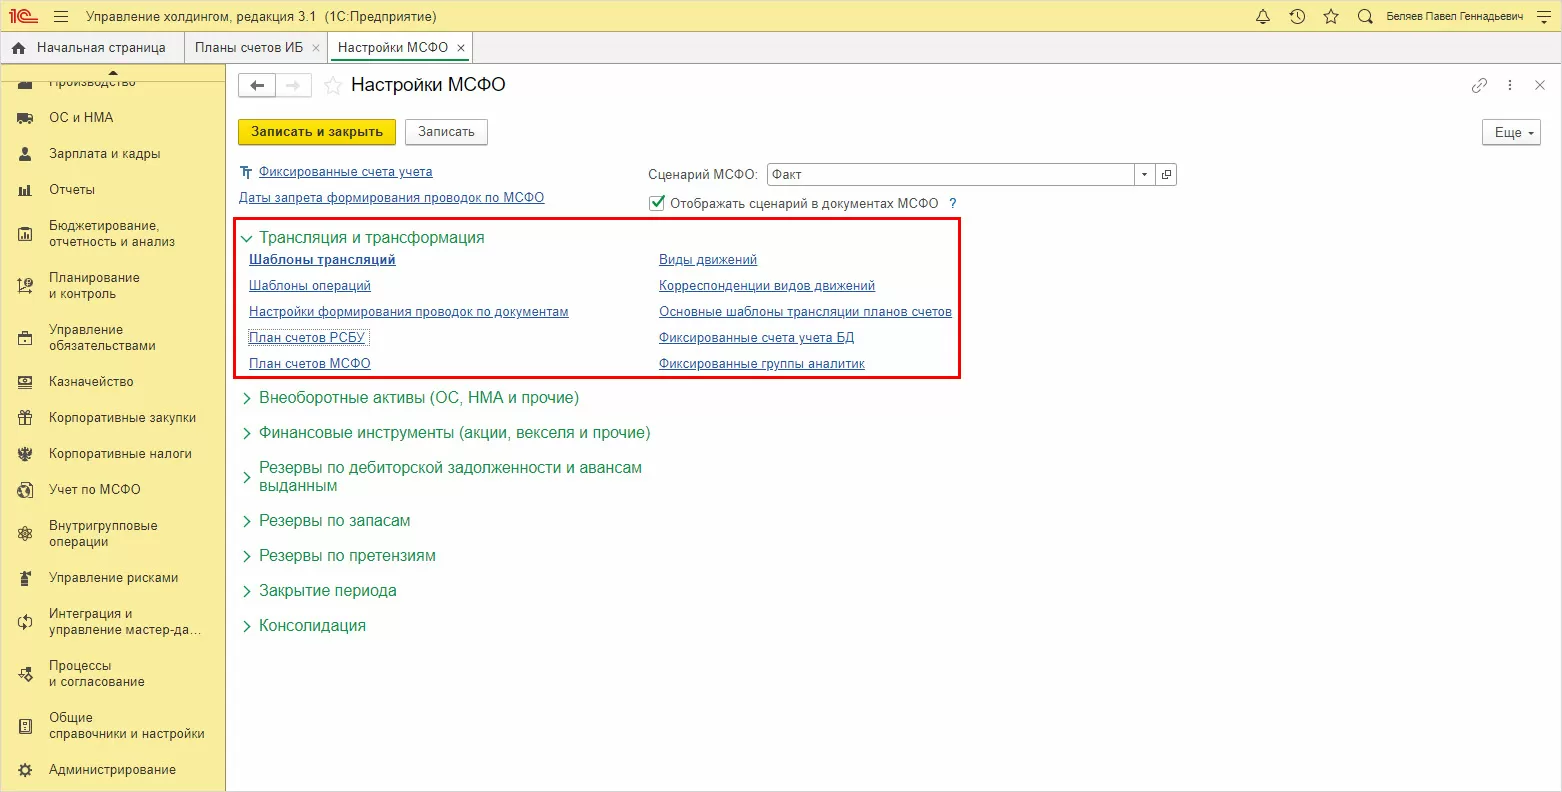Toggle Отображать сценарий в документах МСФО checkbox
Viewport: 1562px width, 792px height.
pos(657,203)
